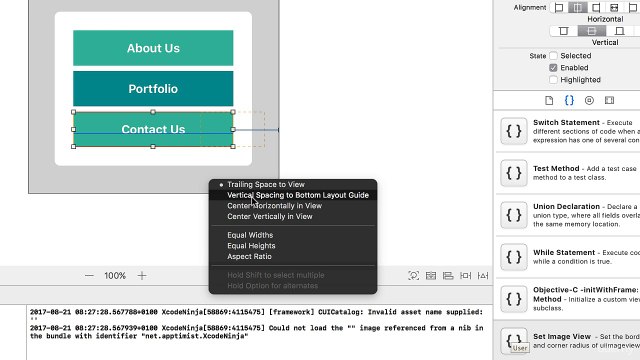This screenshot has width=640, height=360.
Task: Open Resolve Auto Layout Issues icon
Action: pos(483,276)
